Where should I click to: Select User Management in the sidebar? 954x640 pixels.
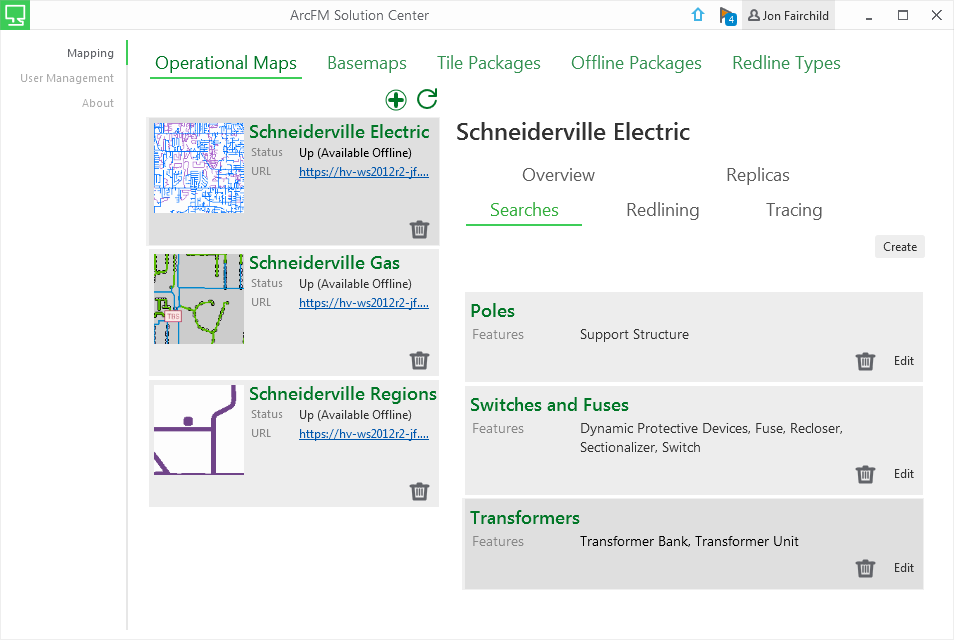pos(66,77)
